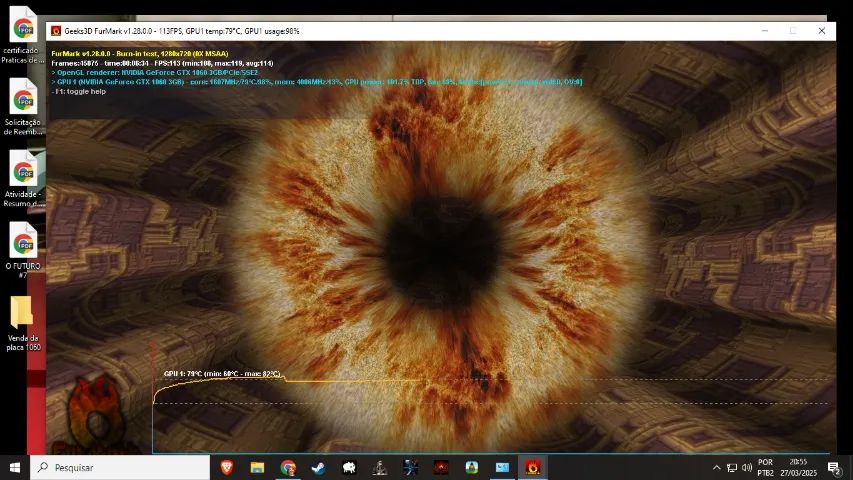Toggle the volume speaker icon in tray
Image resolution: width=853 pixels, height=480 pixels.
click(746, 467)
